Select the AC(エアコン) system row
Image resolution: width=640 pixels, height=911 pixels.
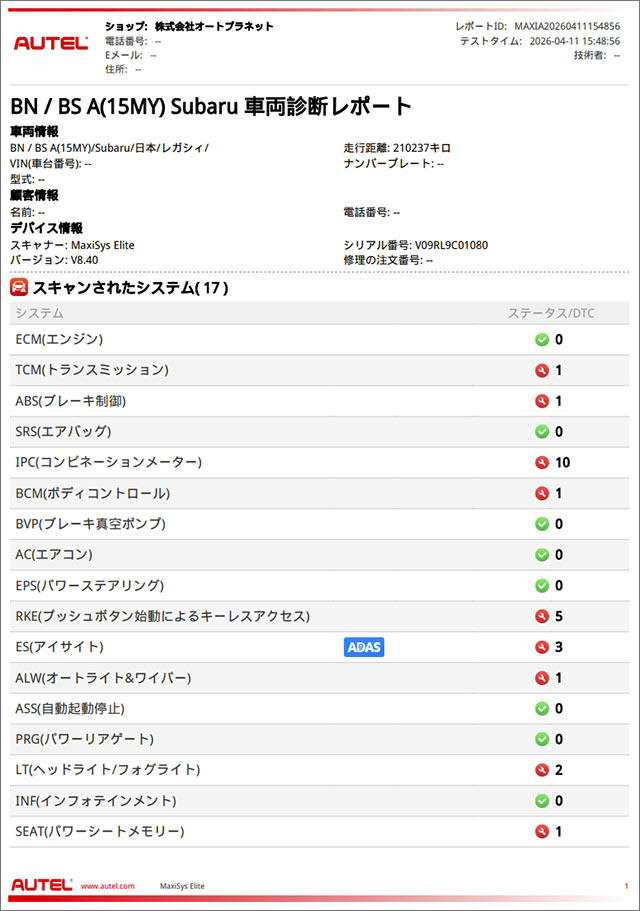point(319,555)
